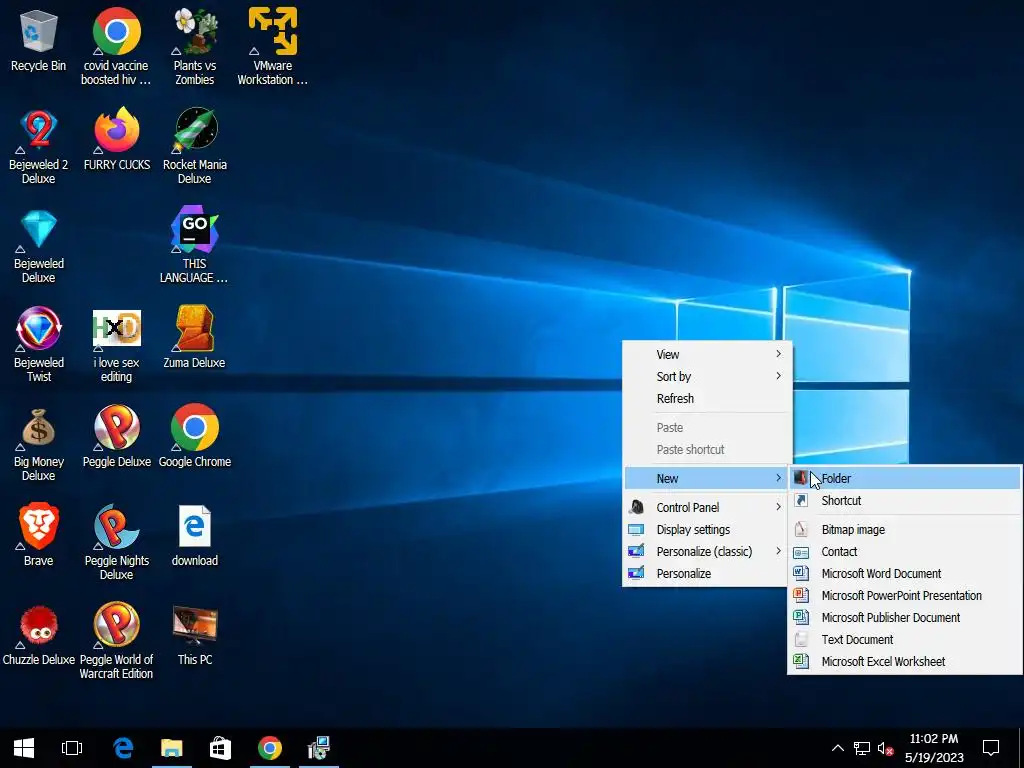The width and height of the screenshot is (1024, 768).
Task: Select the Plants vs Zombies desktop icon
Action: 195,31
